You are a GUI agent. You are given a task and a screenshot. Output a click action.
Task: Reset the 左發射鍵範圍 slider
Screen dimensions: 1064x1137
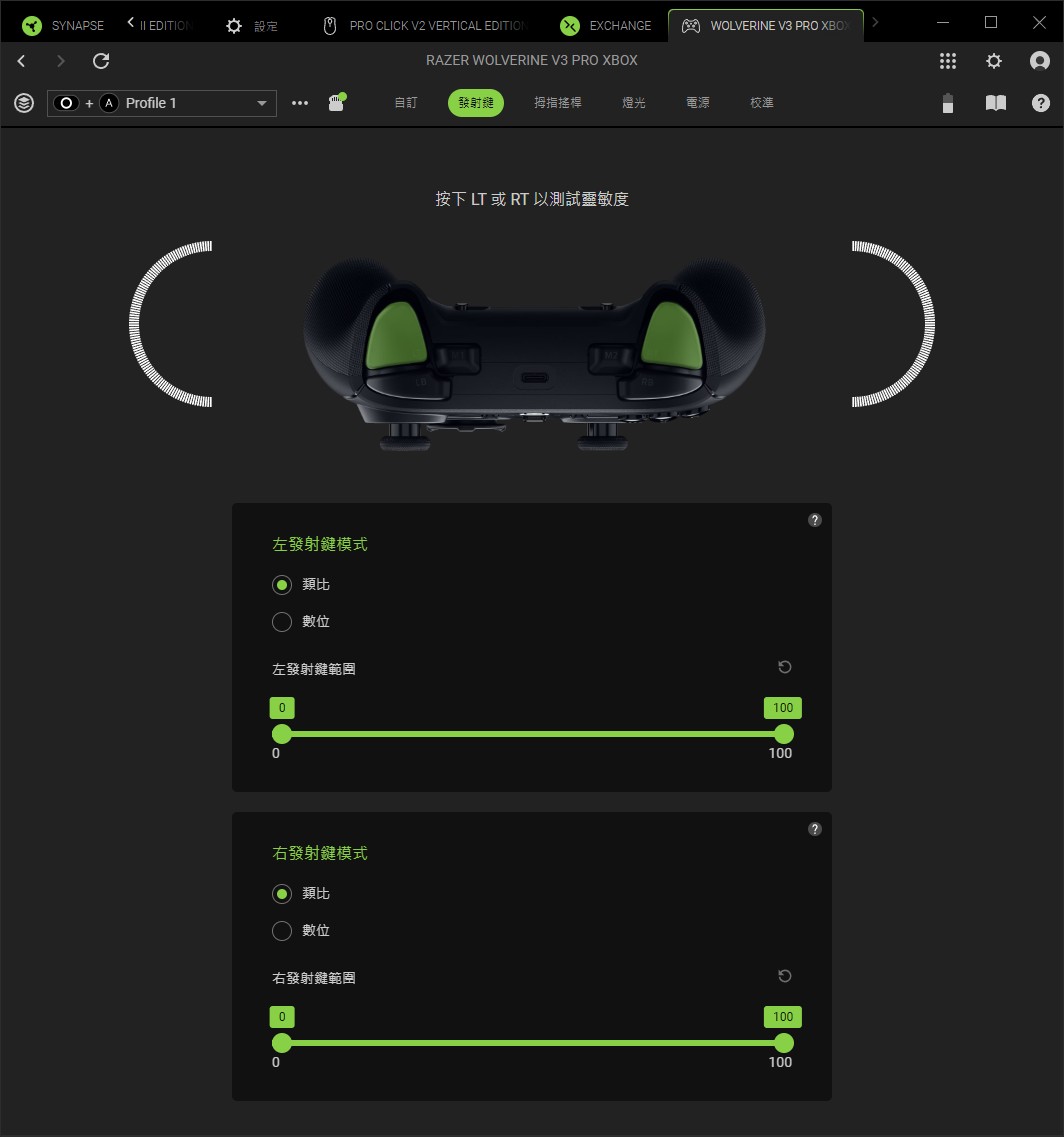tap(785, 667)
